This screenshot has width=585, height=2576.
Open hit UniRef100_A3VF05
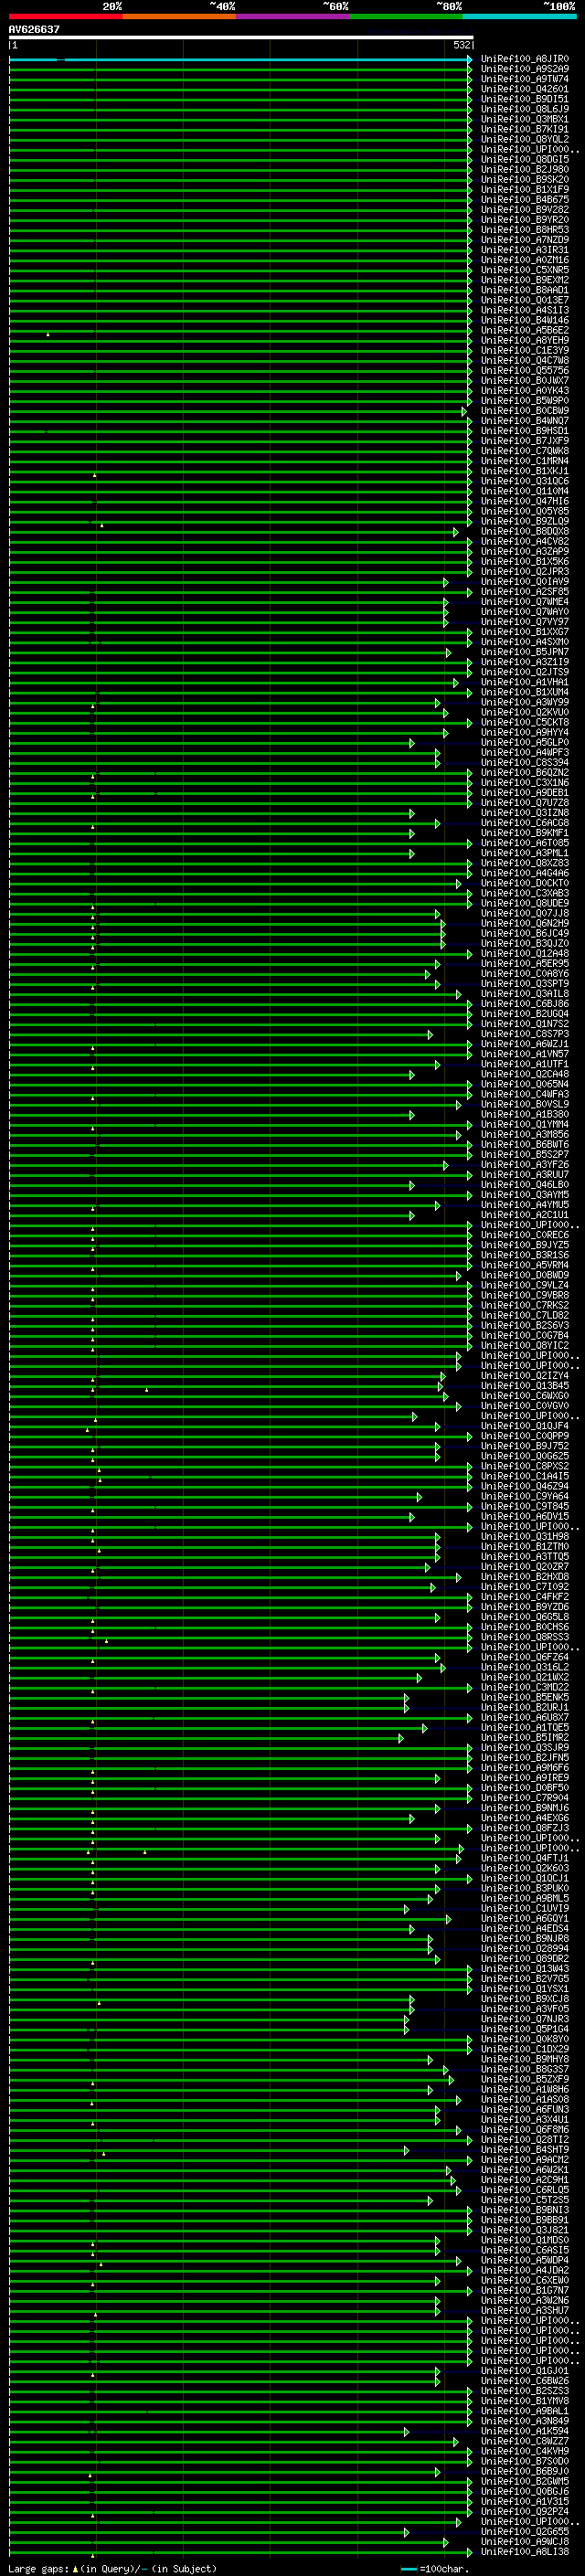click(x=525, y=2009)
